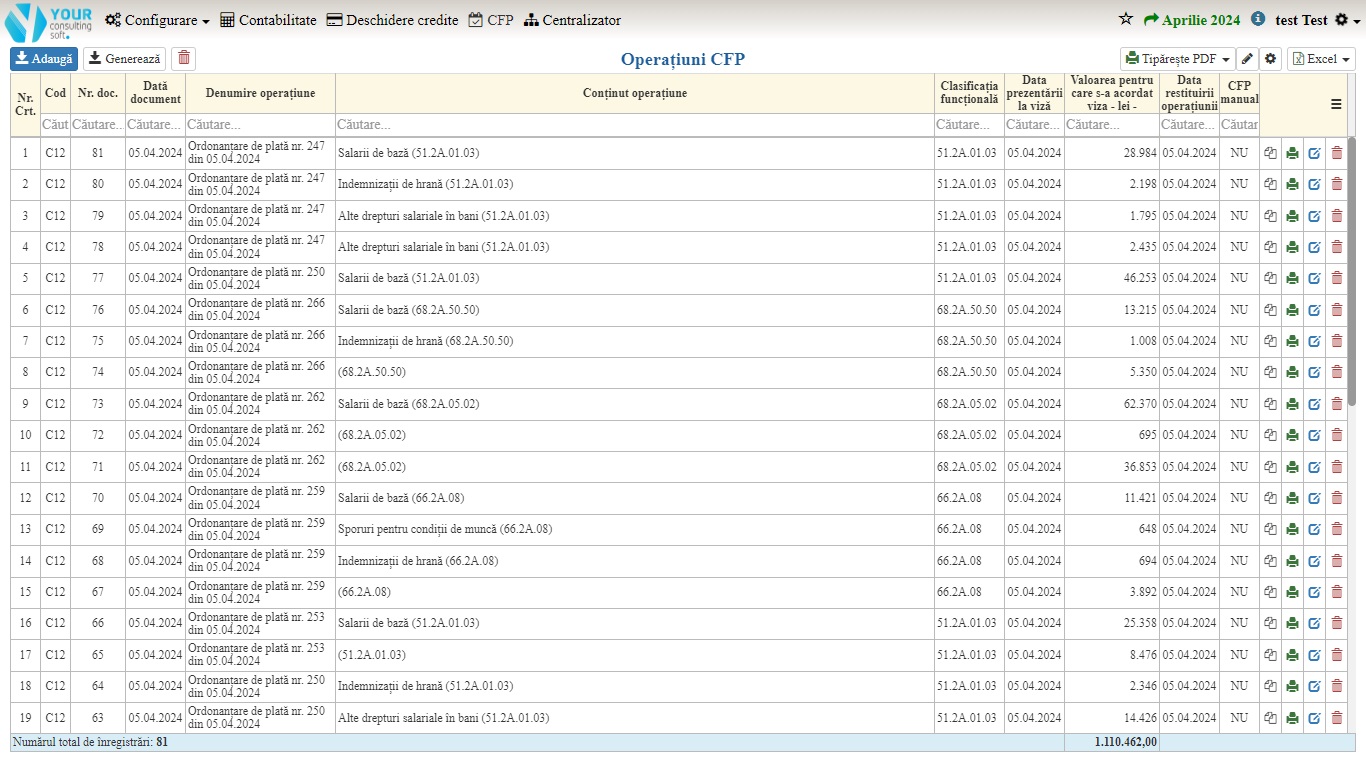Open the Configurare dropdown menu
1366x768 pixels.
[158, 20]
